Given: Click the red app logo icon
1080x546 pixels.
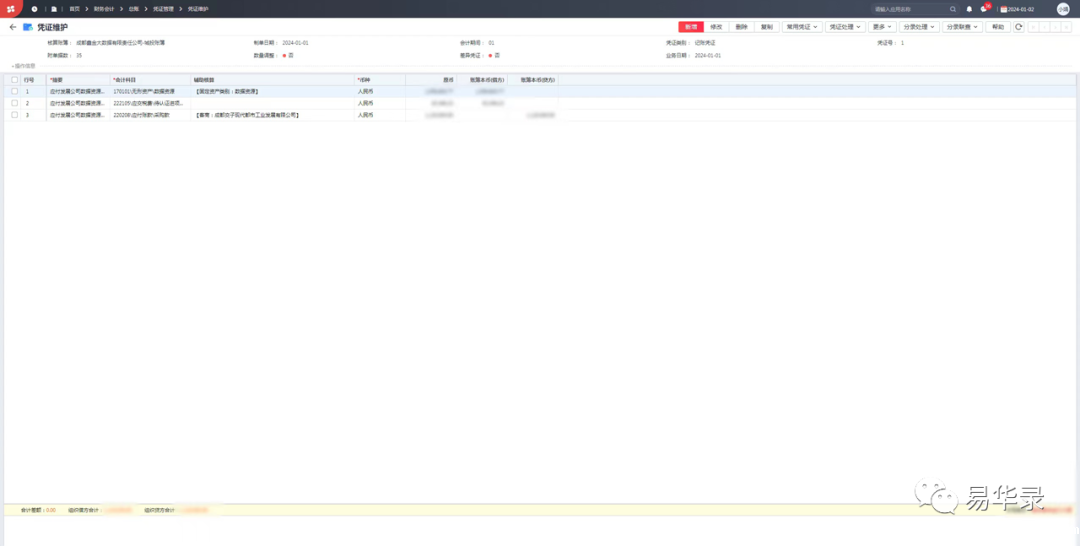Looking at the screenshot, I should pyautogui.click(x=10, y=9).
